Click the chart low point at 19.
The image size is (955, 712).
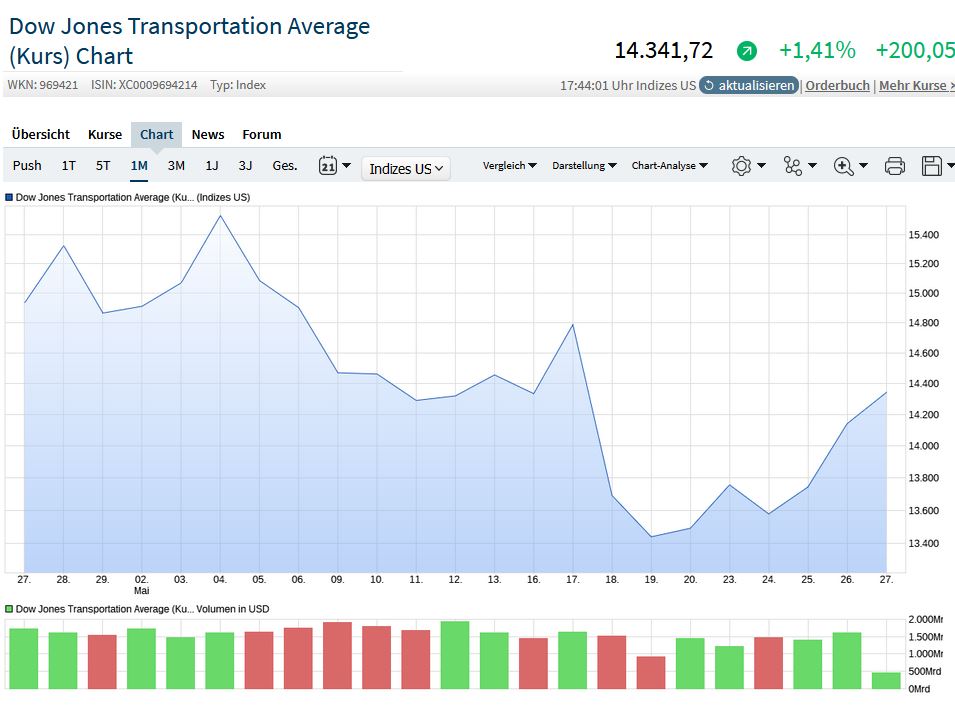point(651,537)
